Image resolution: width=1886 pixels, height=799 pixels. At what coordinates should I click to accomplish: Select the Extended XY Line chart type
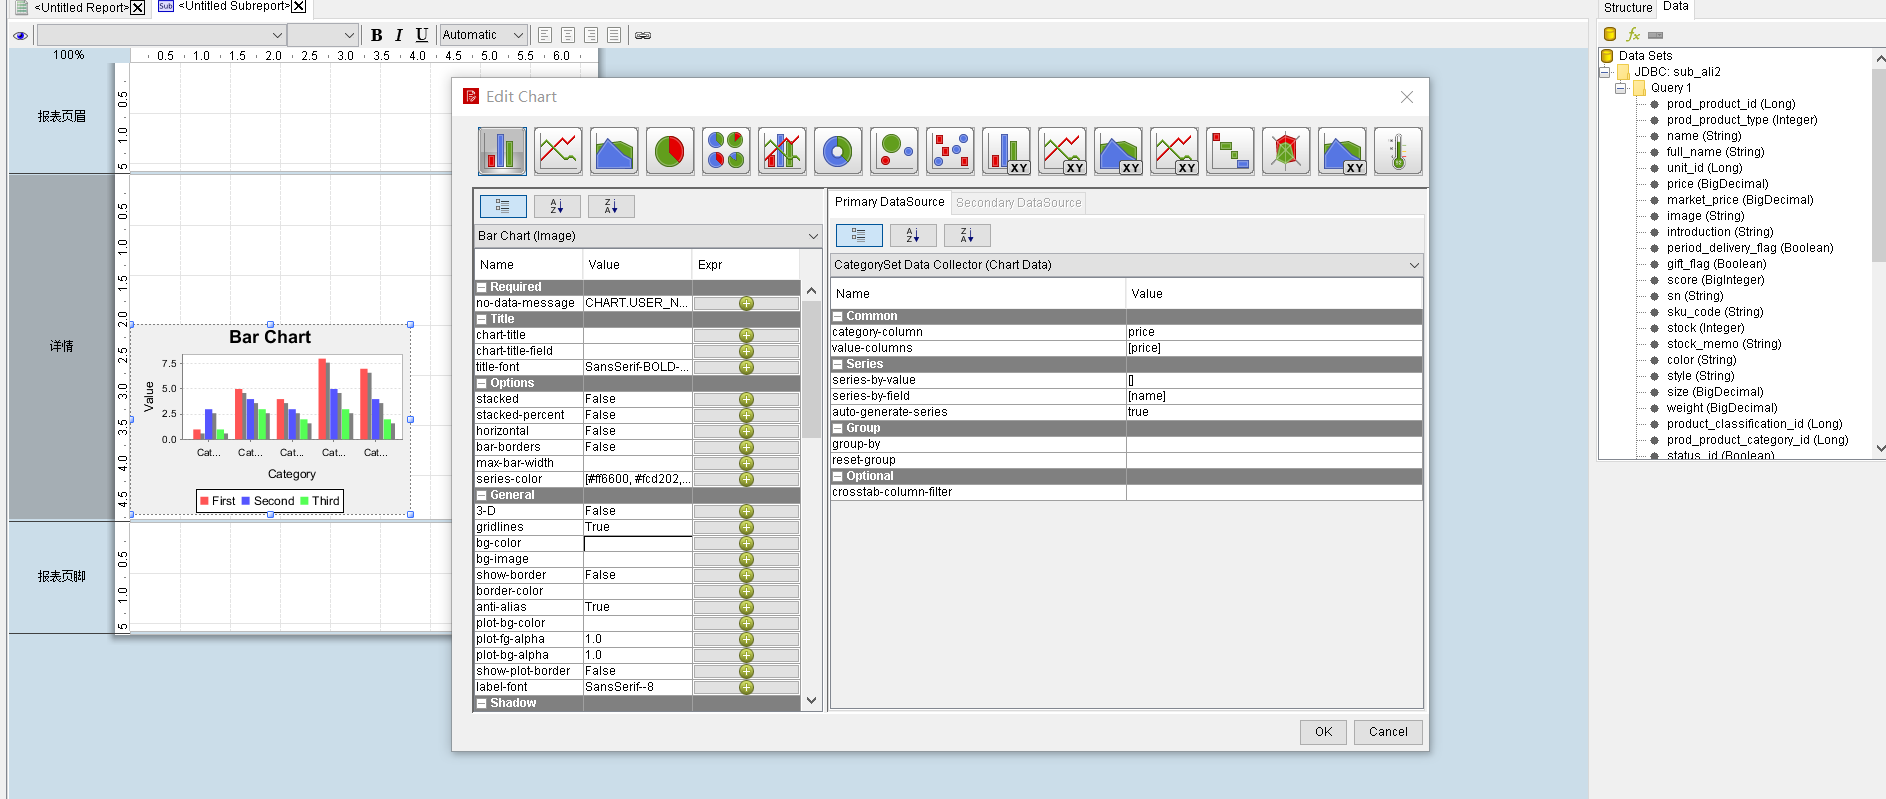(x=1174, y=151)
